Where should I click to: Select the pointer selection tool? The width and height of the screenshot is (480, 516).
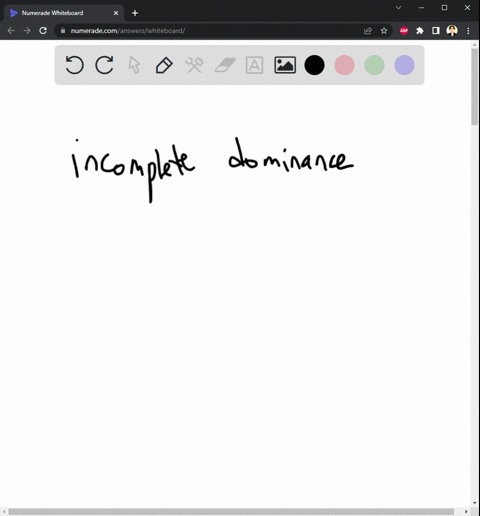click(134, 65)
